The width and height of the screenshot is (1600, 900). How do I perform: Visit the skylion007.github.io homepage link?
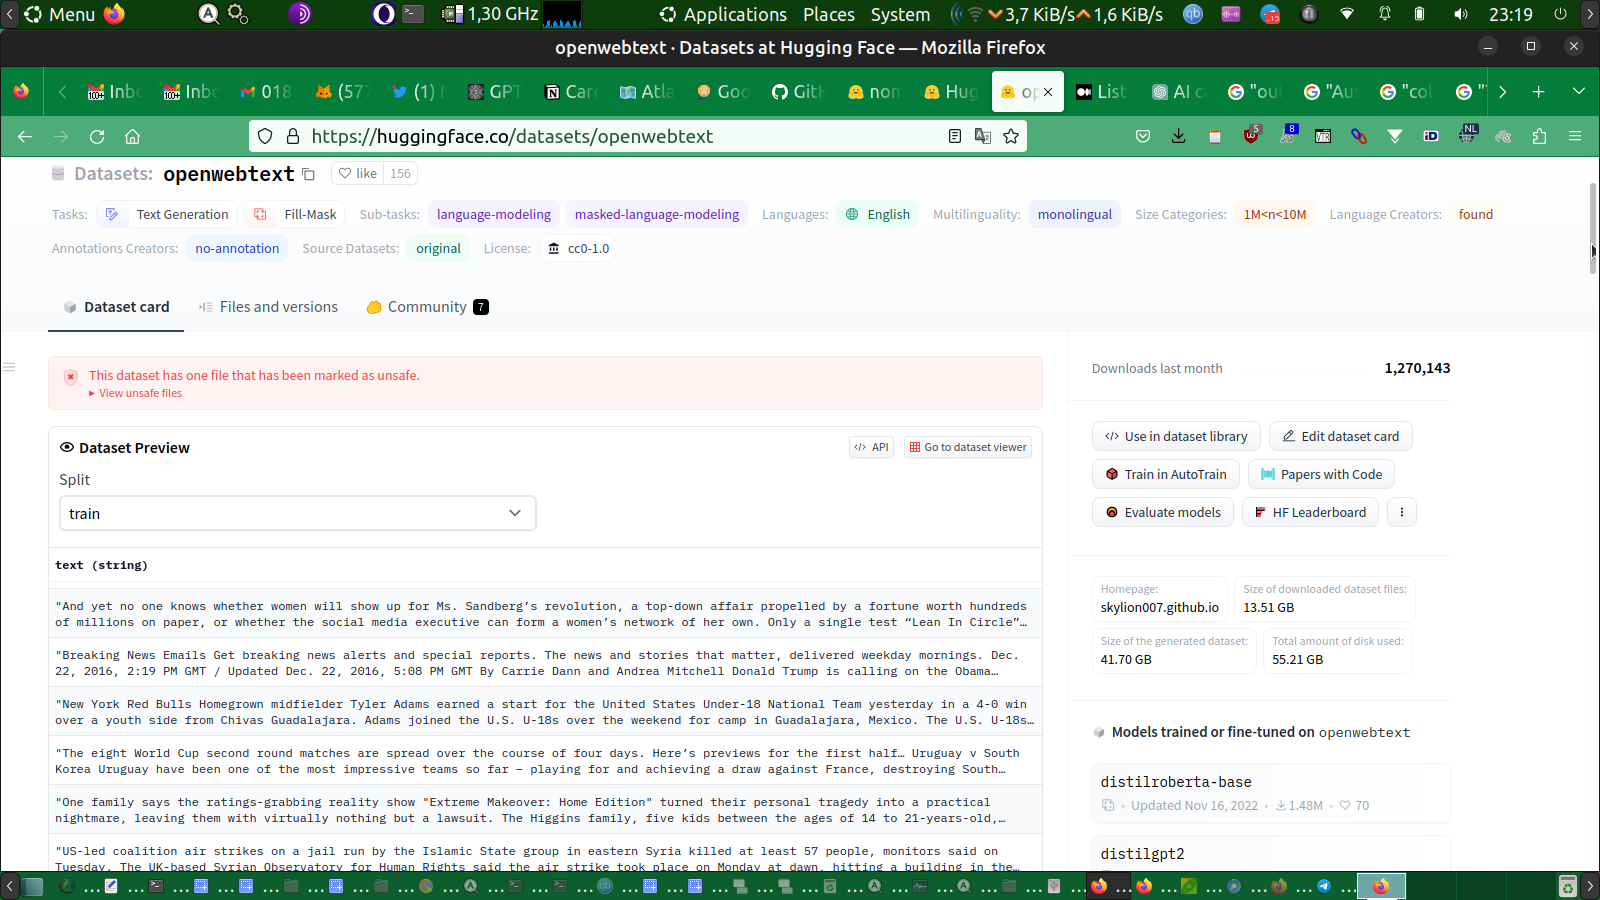1160,607
